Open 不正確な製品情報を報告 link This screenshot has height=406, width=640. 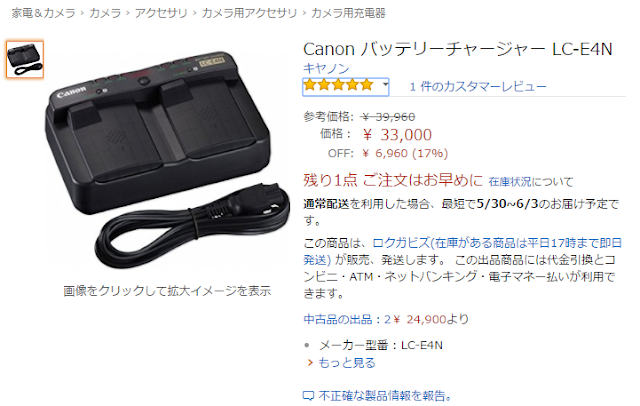(385, 395)
